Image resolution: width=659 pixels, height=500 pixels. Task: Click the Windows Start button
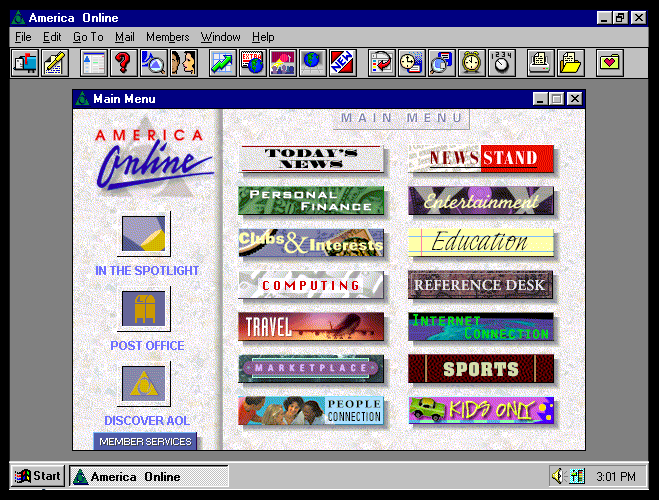coord(38,476)
